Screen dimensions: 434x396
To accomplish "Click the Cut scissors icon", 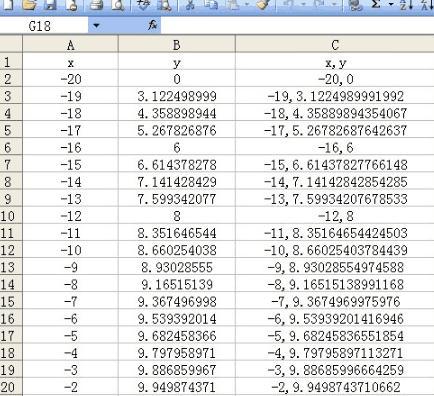I will tap(190, 5).
